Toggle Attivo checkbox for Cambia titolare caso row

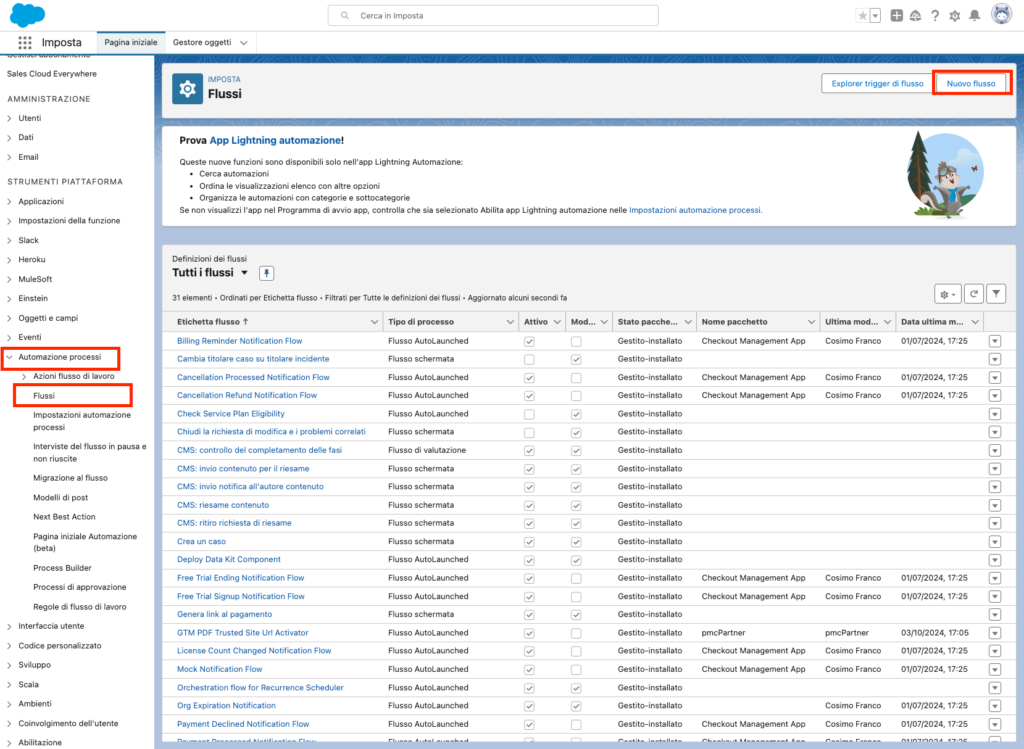[529, 359]
